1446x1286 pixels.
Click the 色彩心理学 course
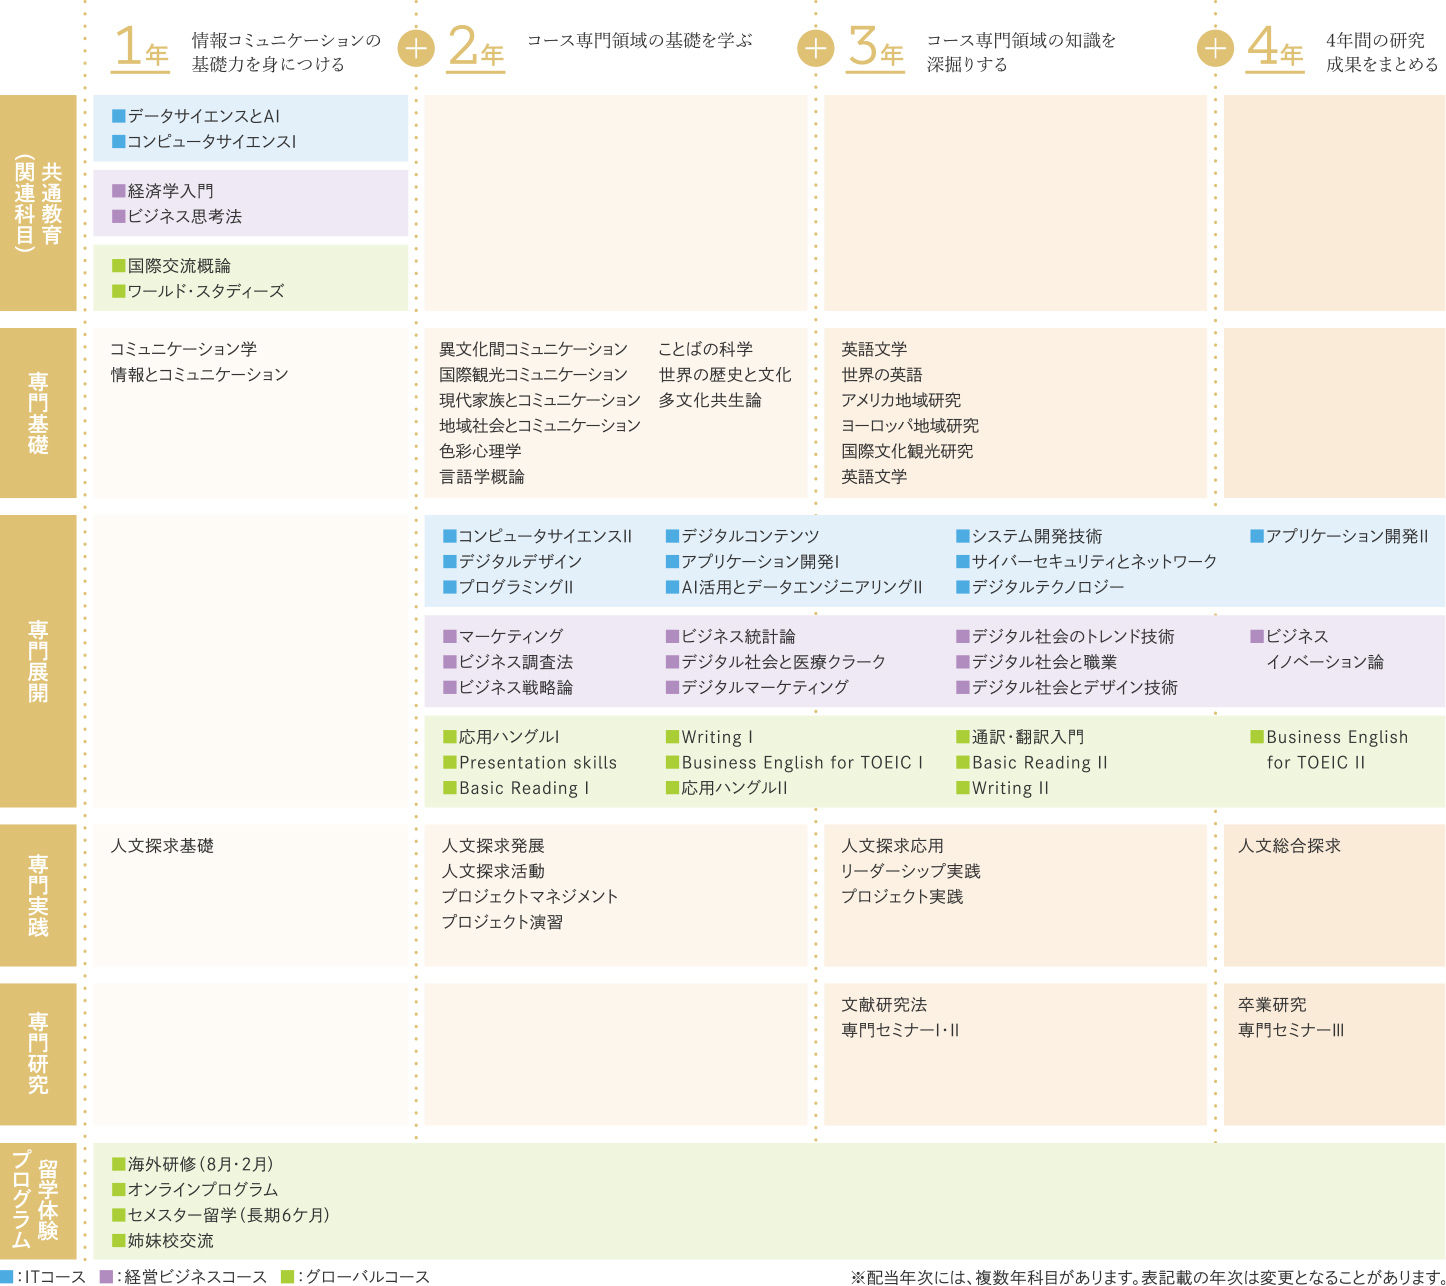tap(481, 451)
